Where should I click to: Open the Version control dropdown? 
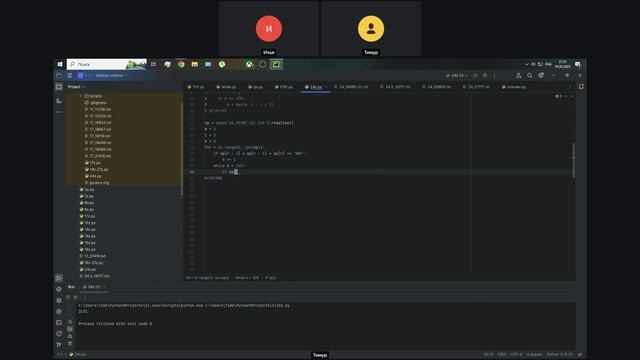point(111,76)
